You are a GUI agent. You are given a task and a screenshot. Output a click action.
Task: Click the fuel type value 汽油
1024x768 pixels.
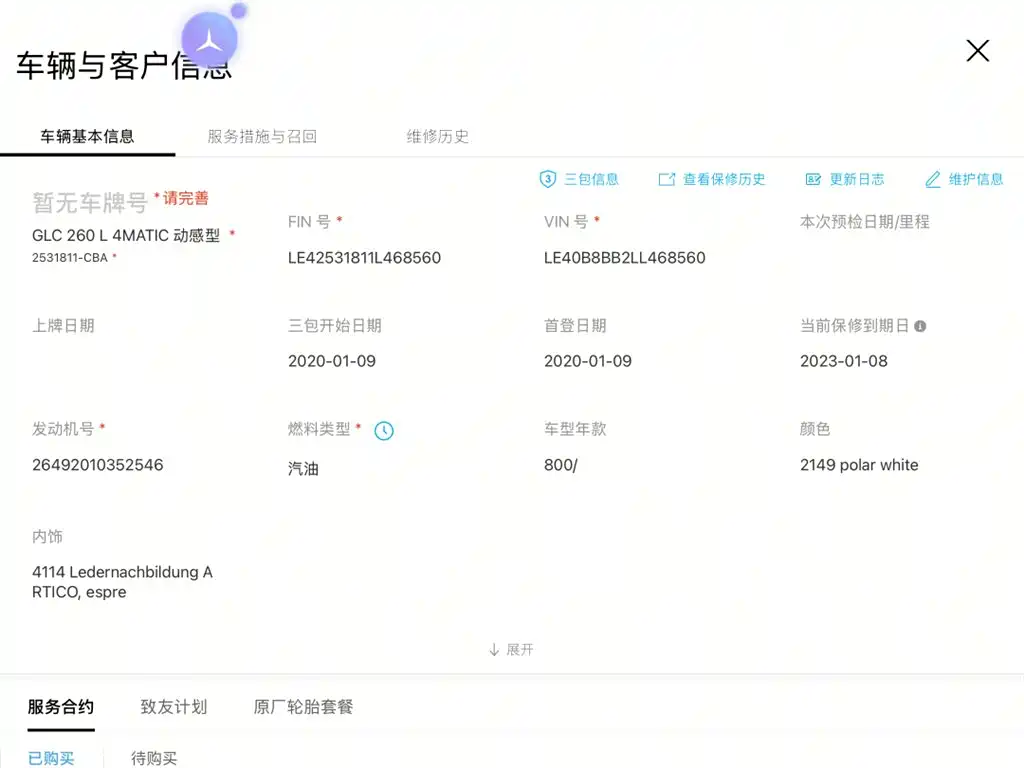tap(303, 469)
